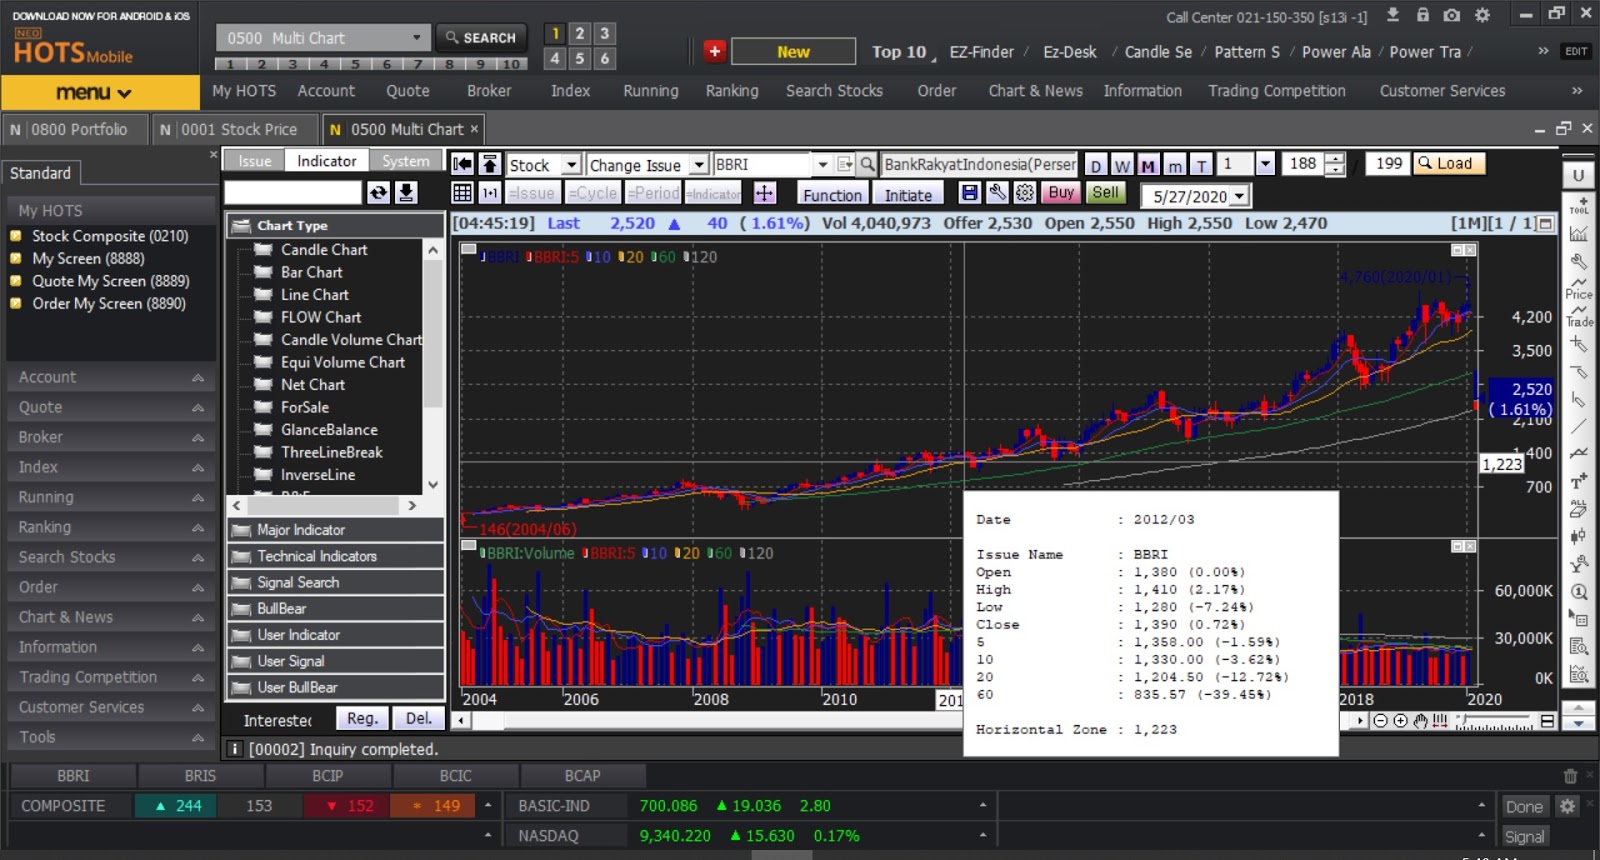Switch to the 0001 Stock Price tab
The height and width of the screenshot is (860, 1600).
[234, 129]
